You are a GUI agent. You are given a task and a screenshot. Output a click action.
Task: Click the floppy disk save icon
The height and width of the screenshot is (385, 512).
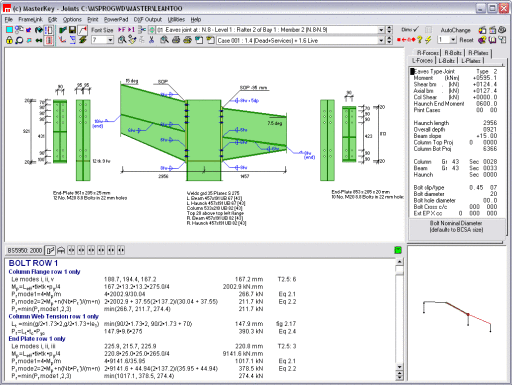tap(72, 30)
